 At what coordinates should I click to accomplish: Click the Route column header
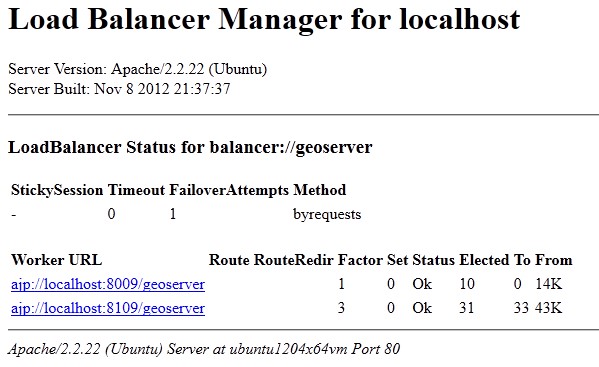[229, 260]
